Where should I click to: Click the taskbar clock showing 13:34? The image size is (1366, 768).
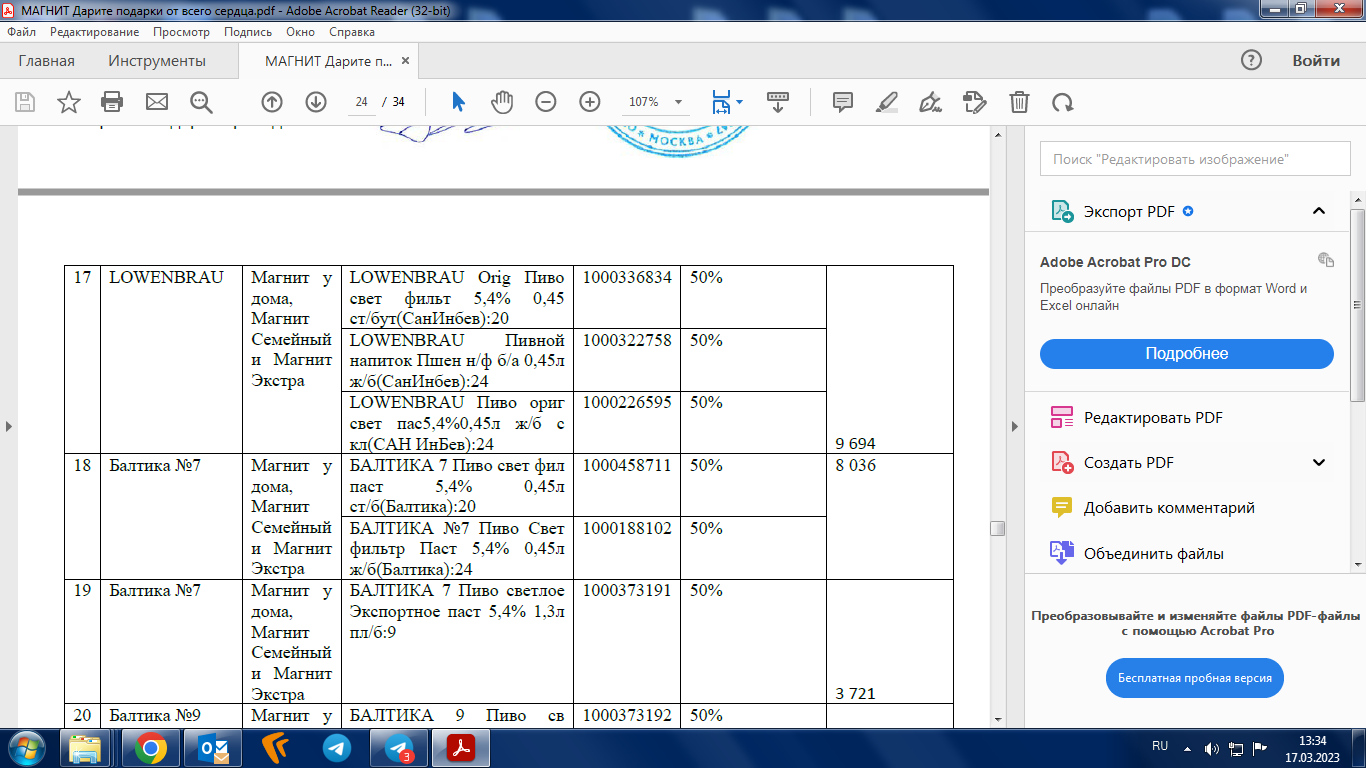(x=1314, y=740)
